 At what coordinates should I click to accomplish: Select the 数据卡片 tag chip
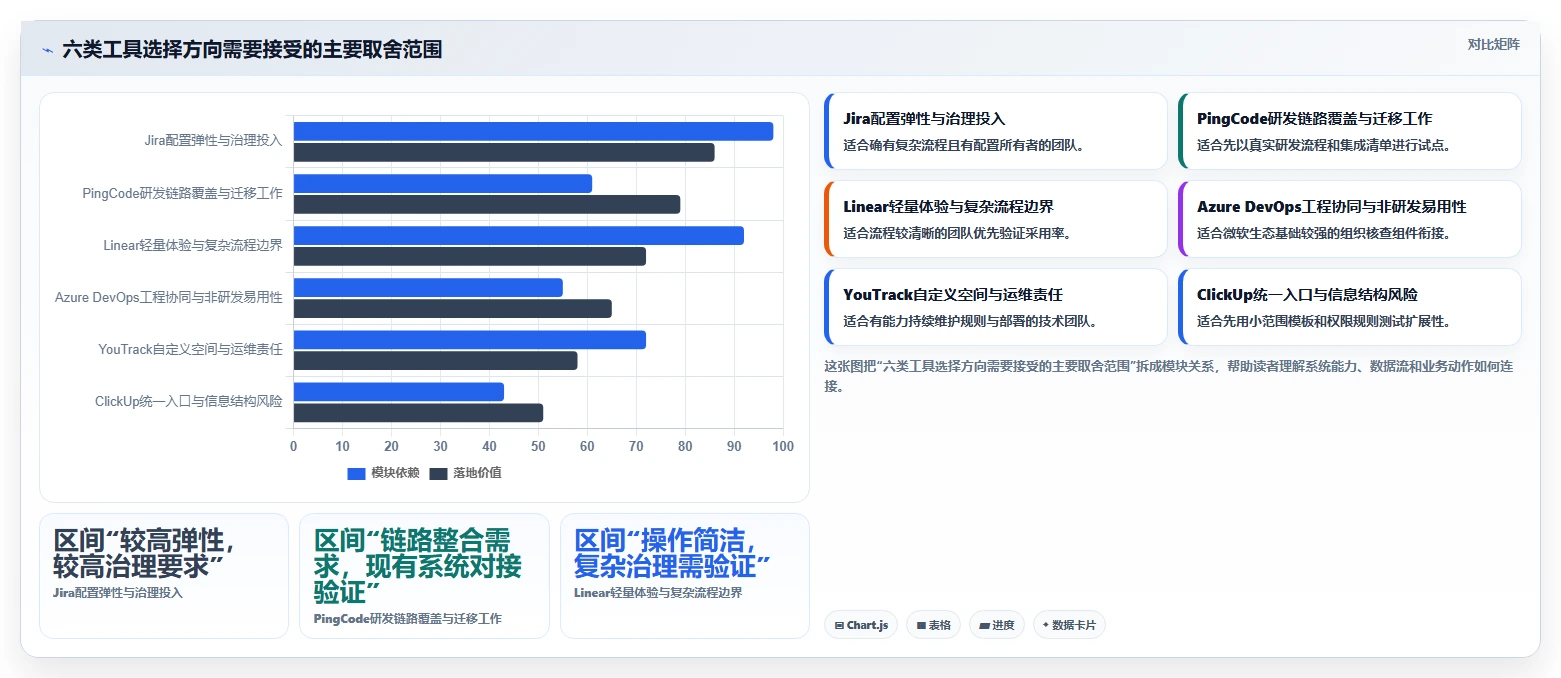point(1069,625)
